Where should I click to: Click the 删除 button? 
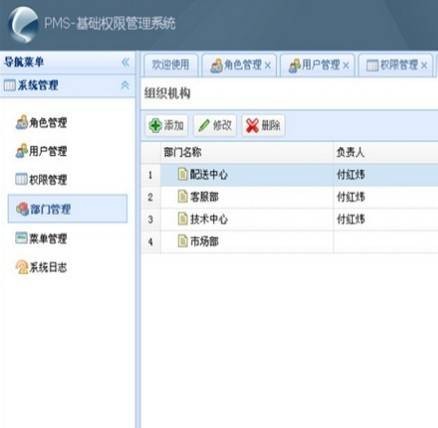263,126
